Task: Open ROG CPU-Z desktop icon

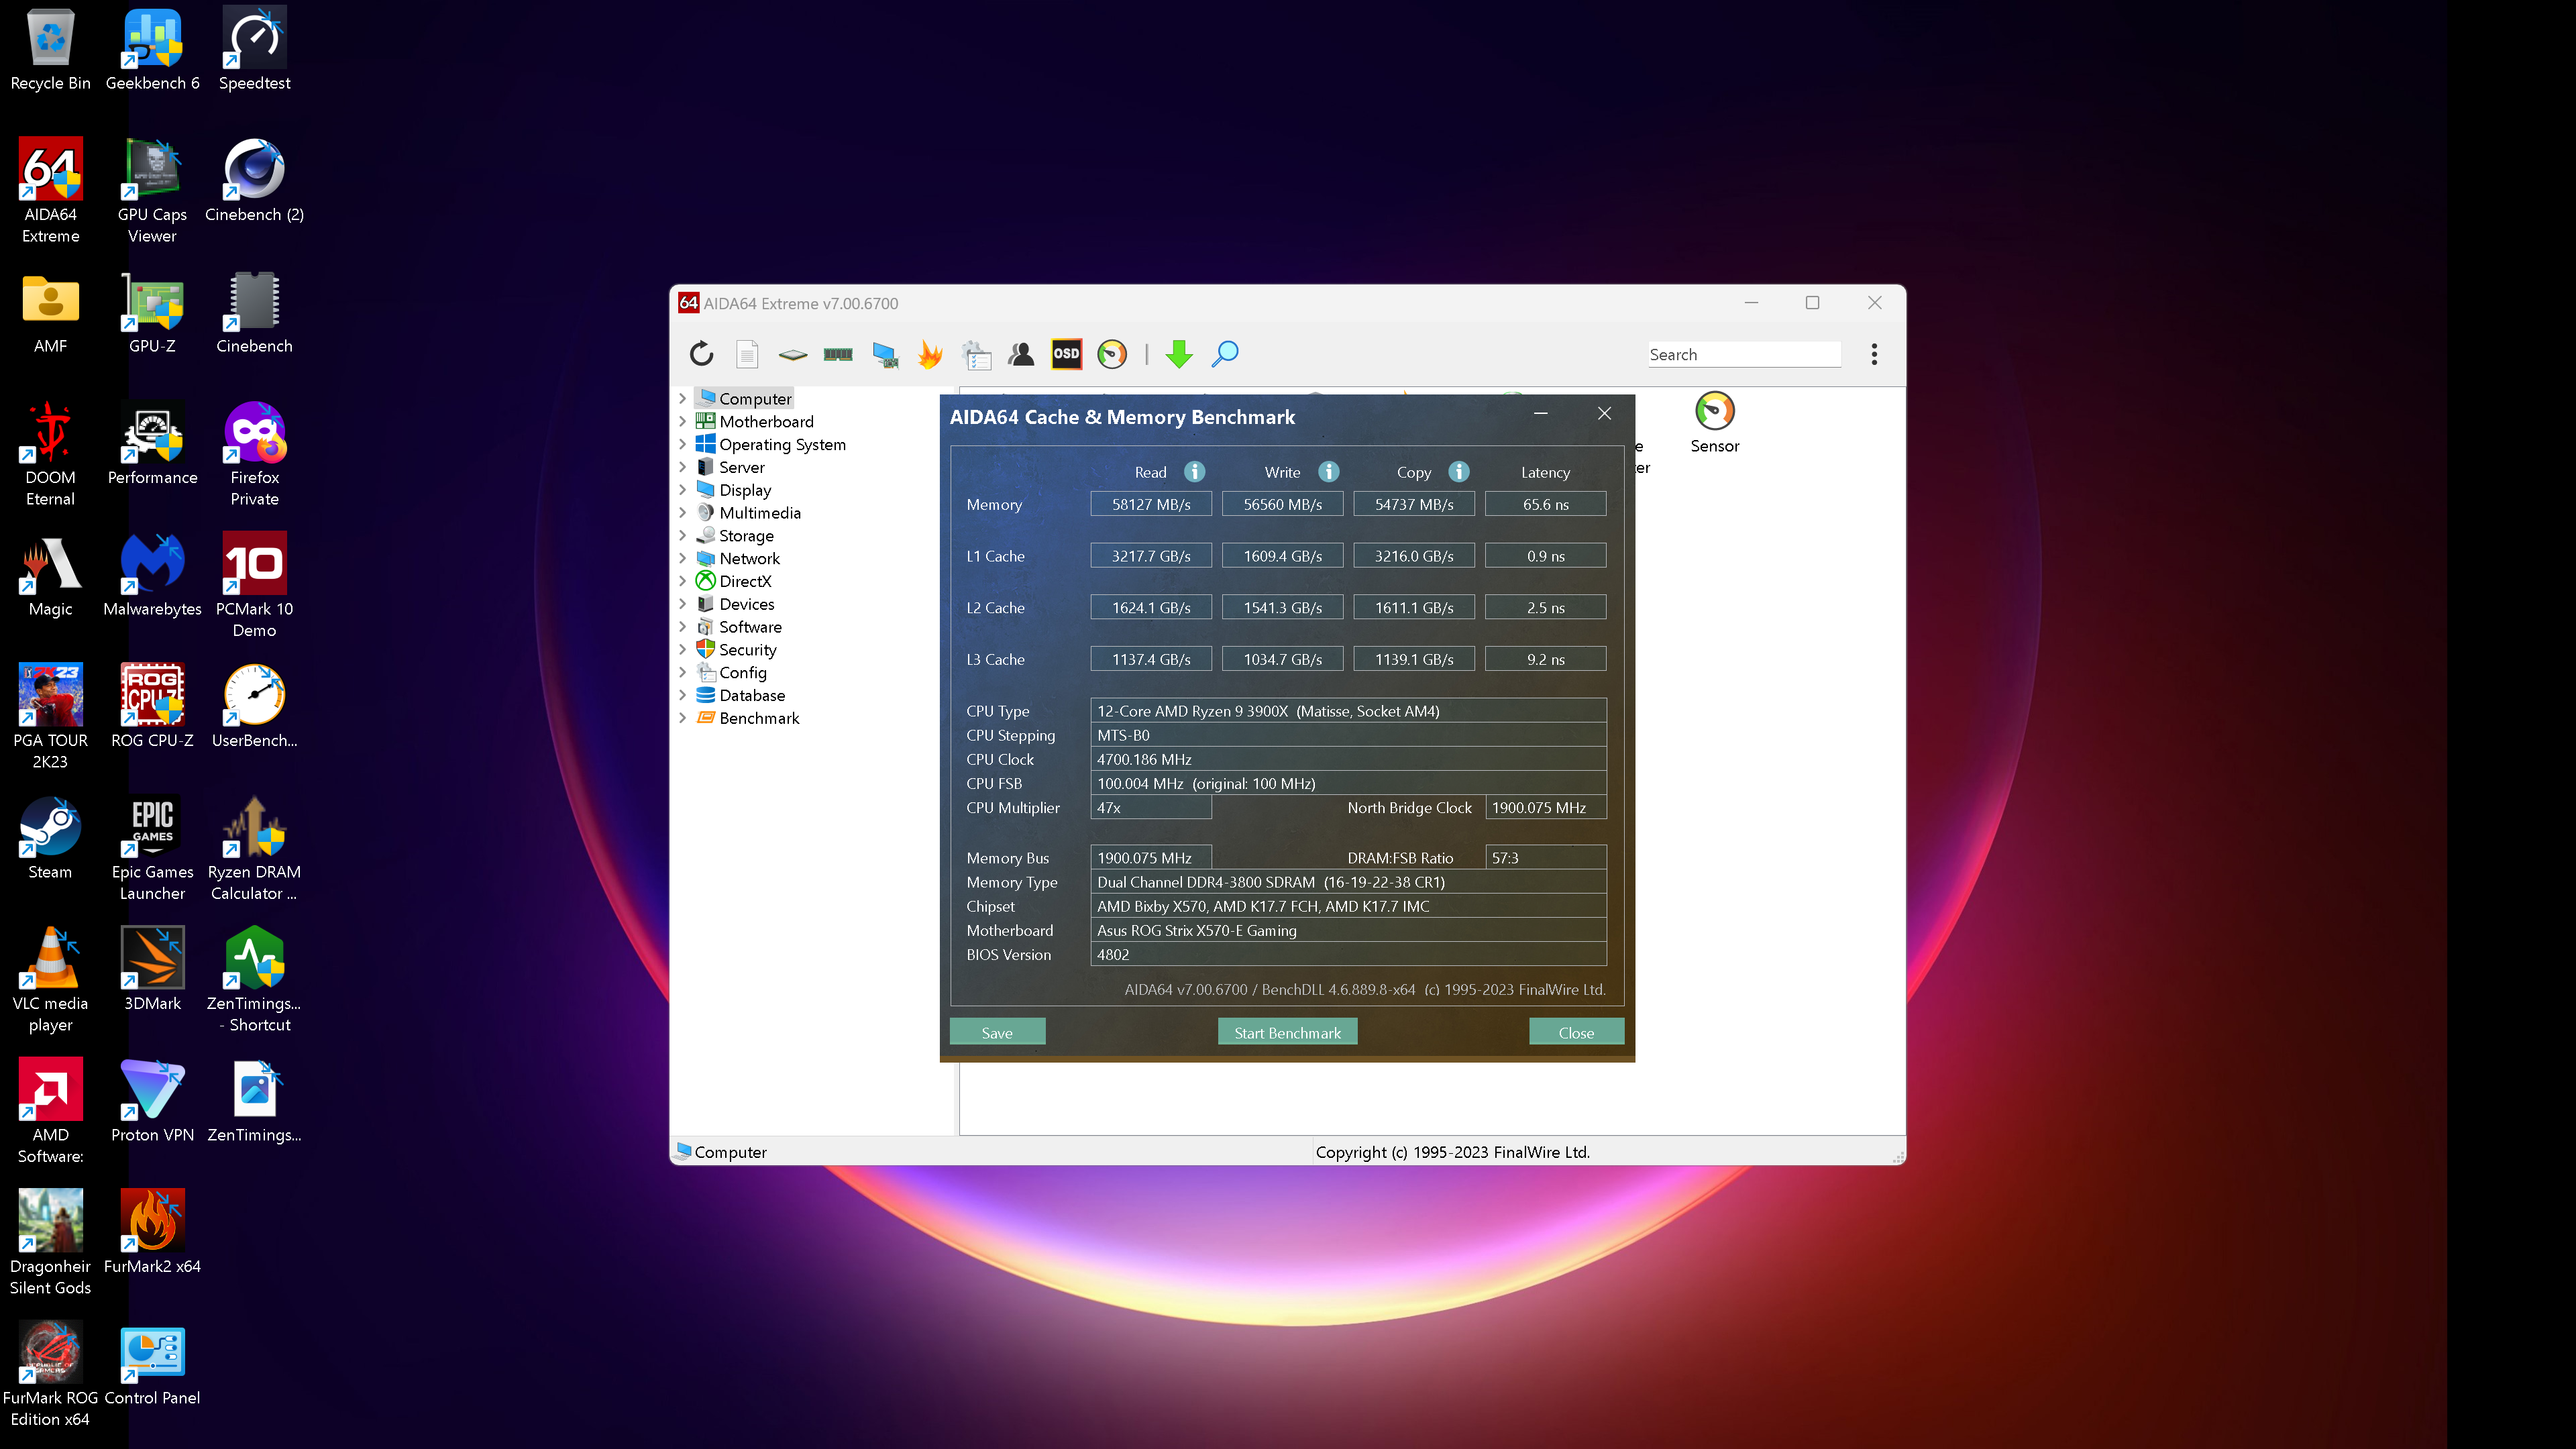Action: click(152, 707)
